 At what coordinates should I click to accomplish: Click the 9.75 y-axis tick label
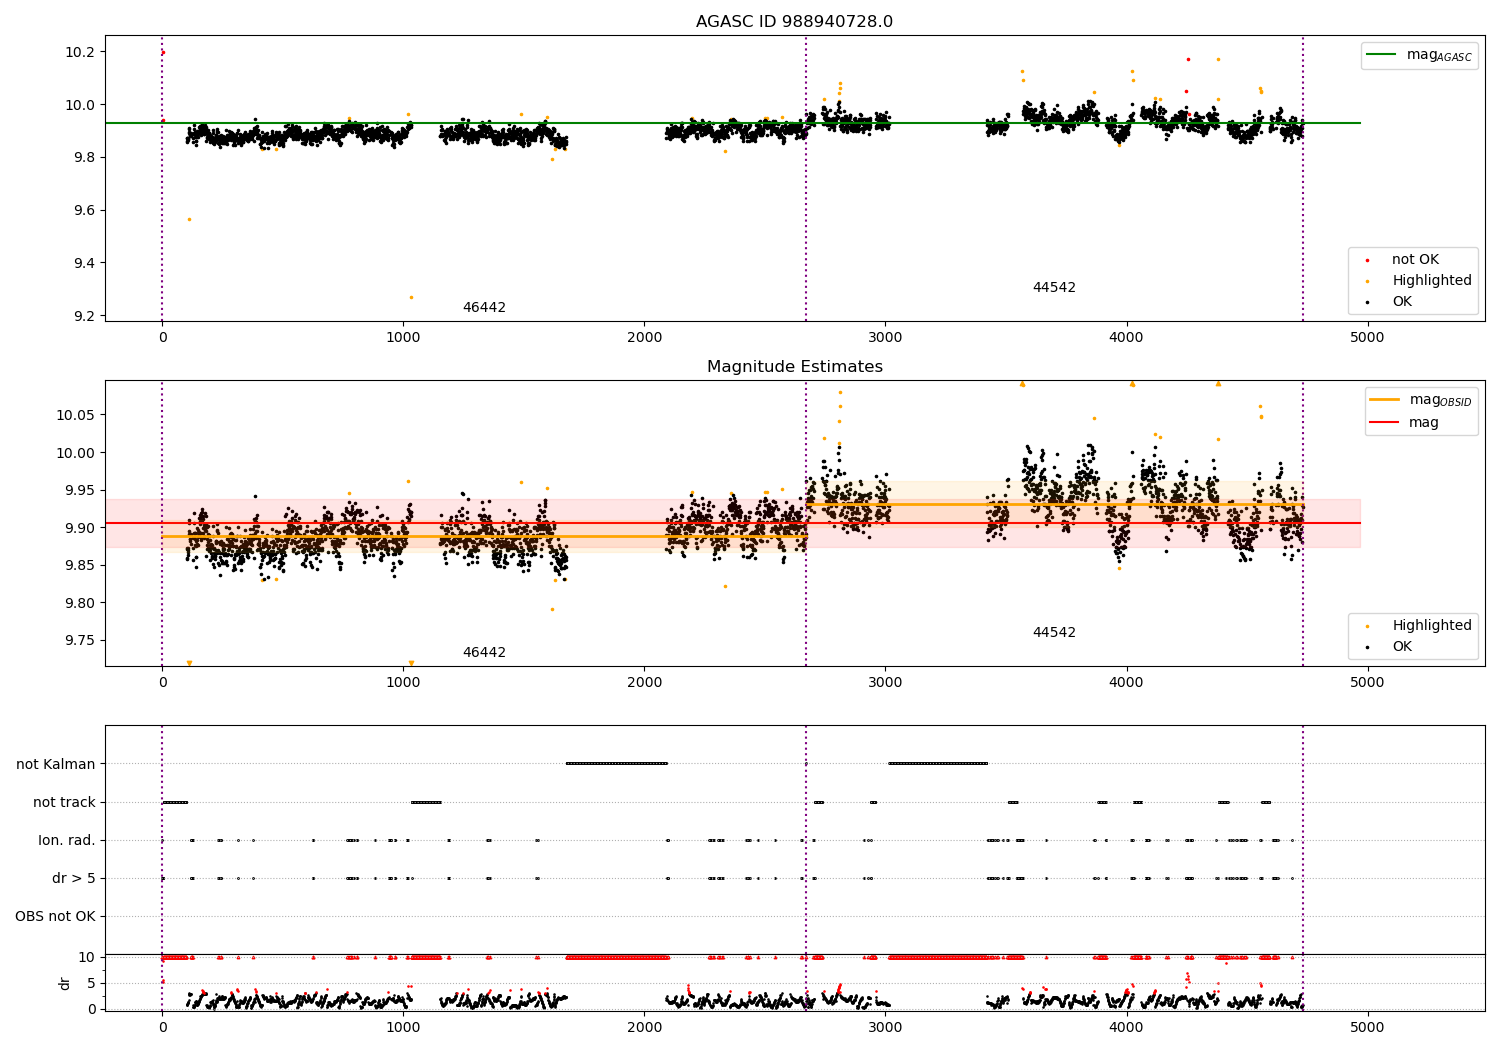click(x=81, y=641)
